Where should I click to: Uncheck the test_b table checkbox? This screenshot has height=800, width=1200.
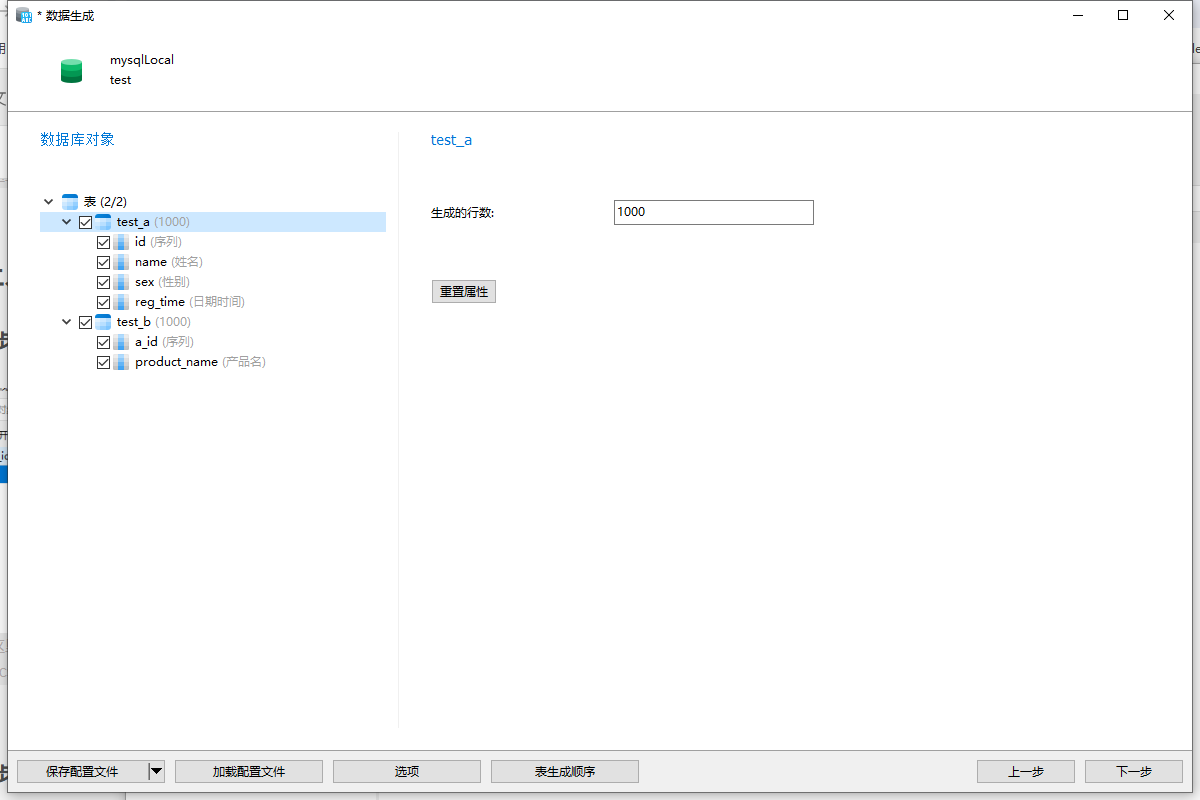coord(85,322)
